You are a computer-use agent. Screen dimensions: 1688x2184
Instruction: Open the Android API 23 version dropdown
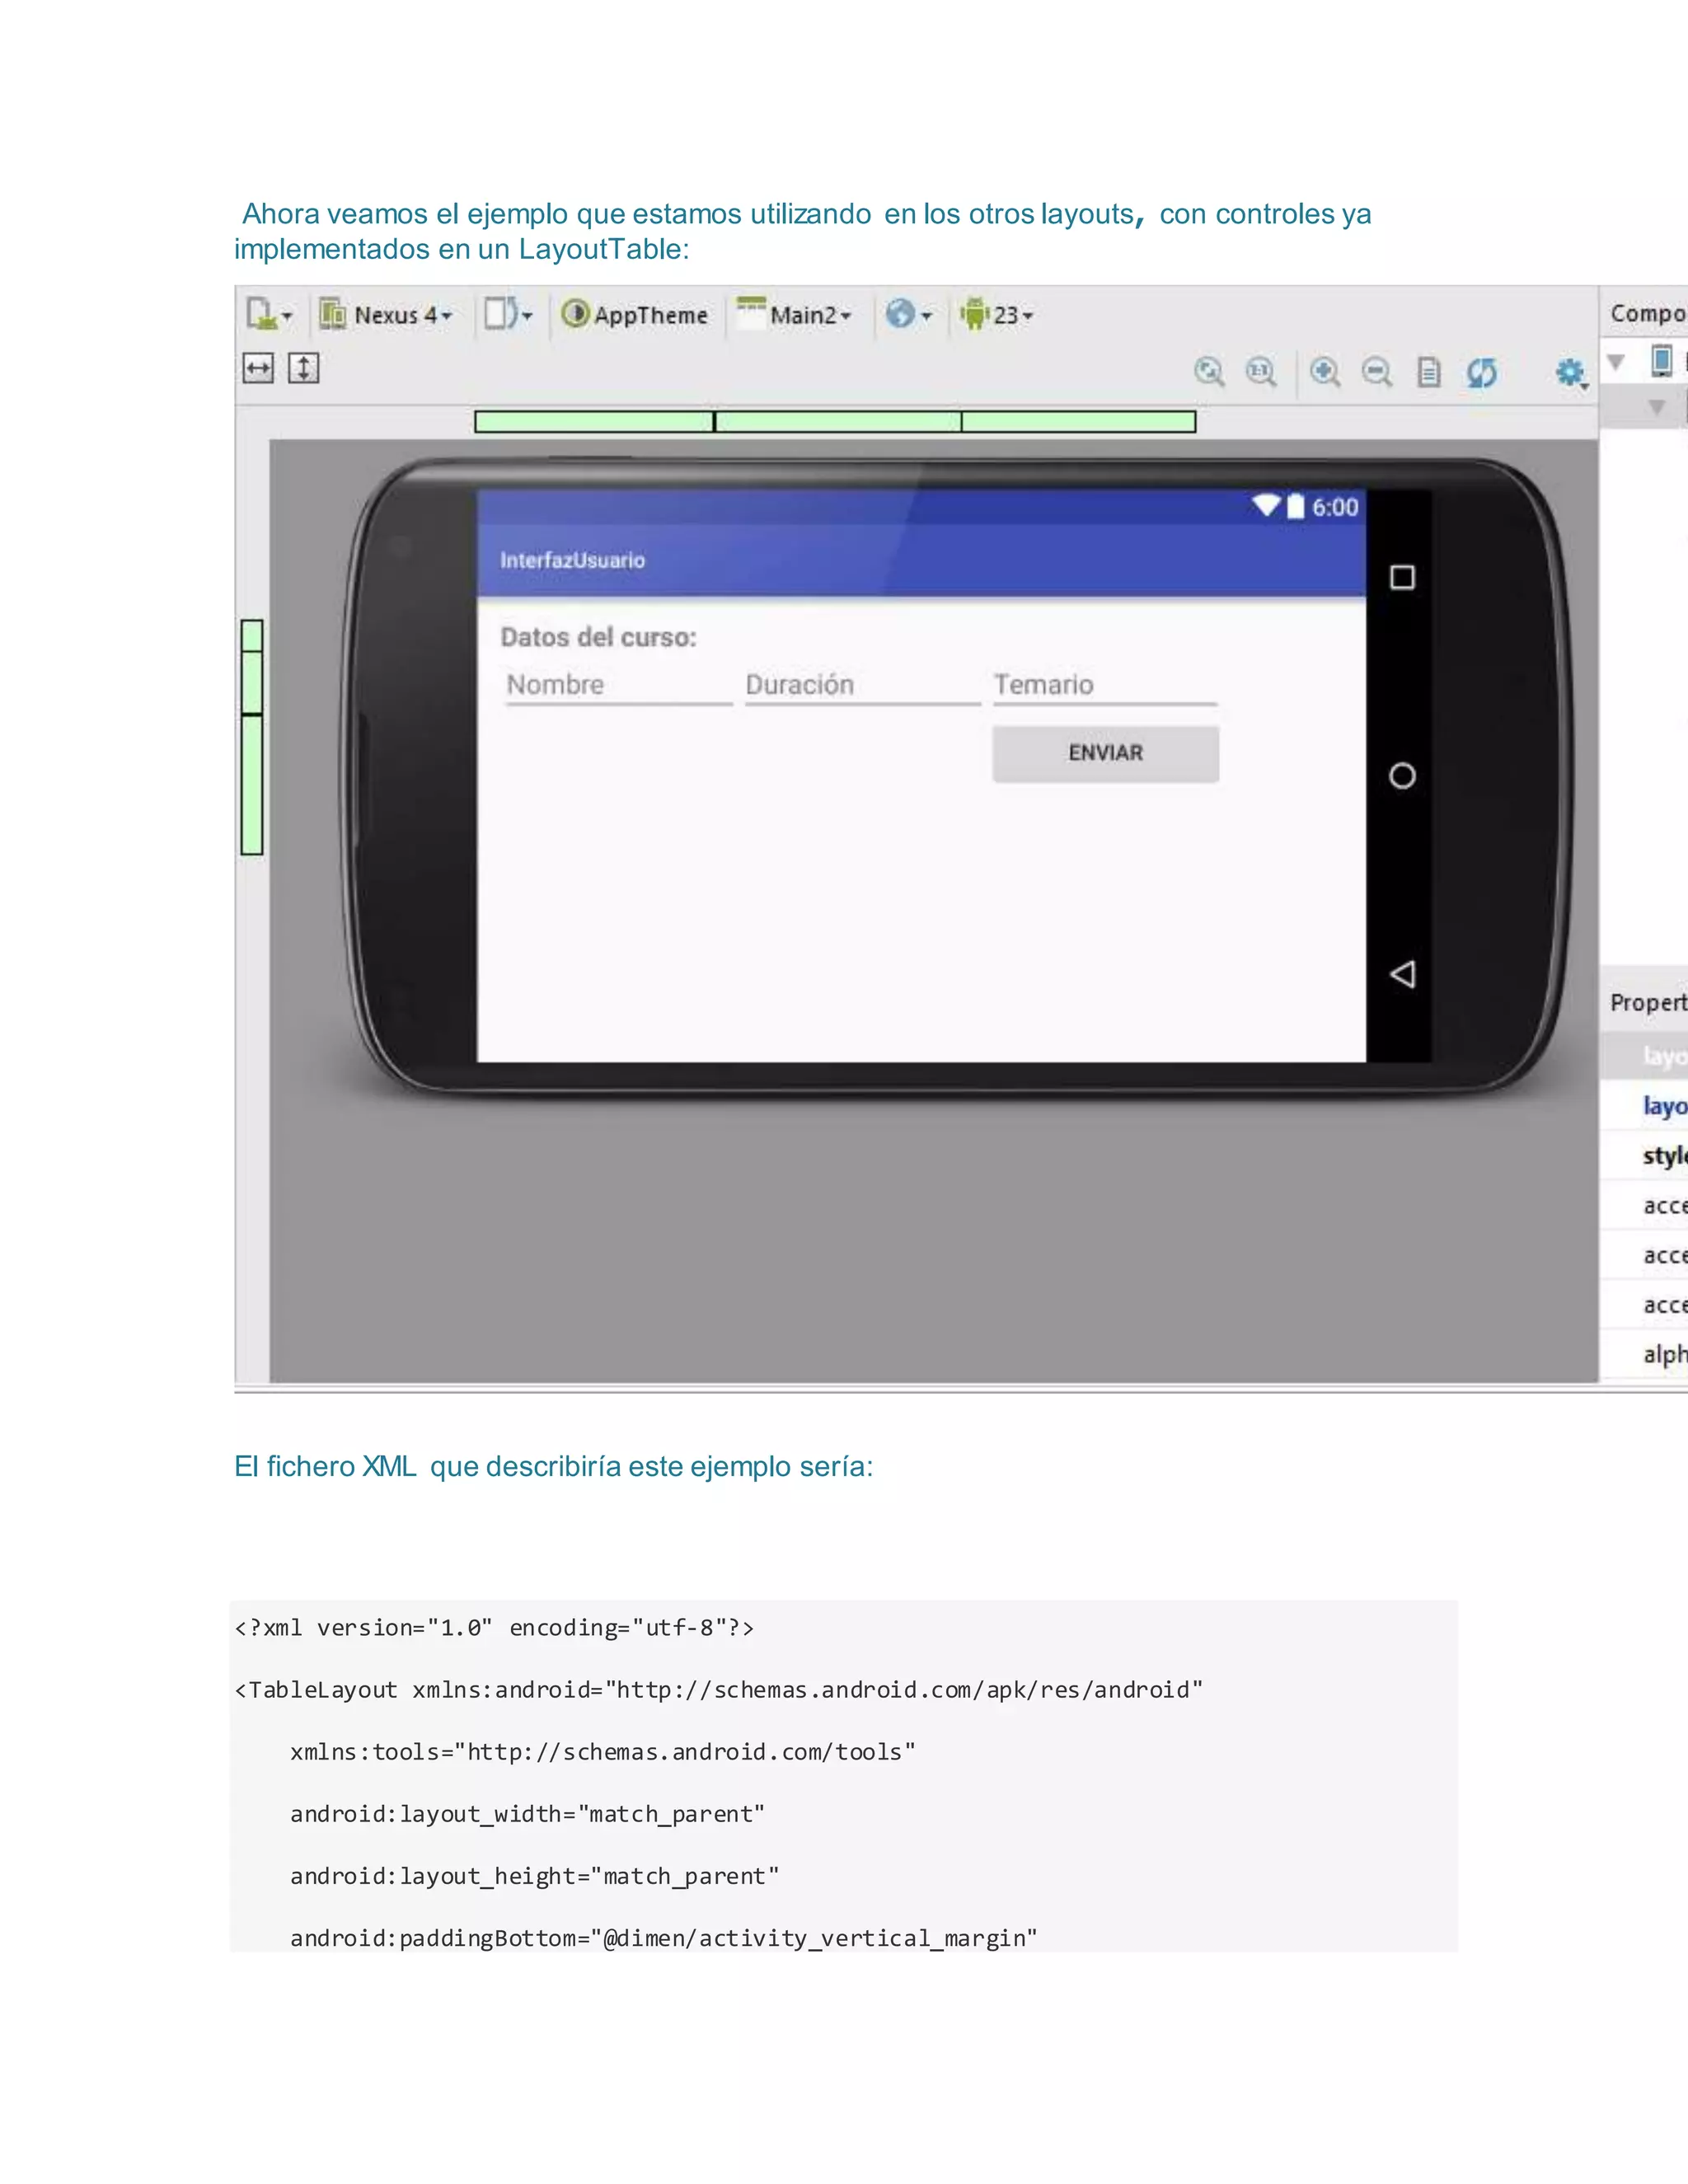click(996, 315)
